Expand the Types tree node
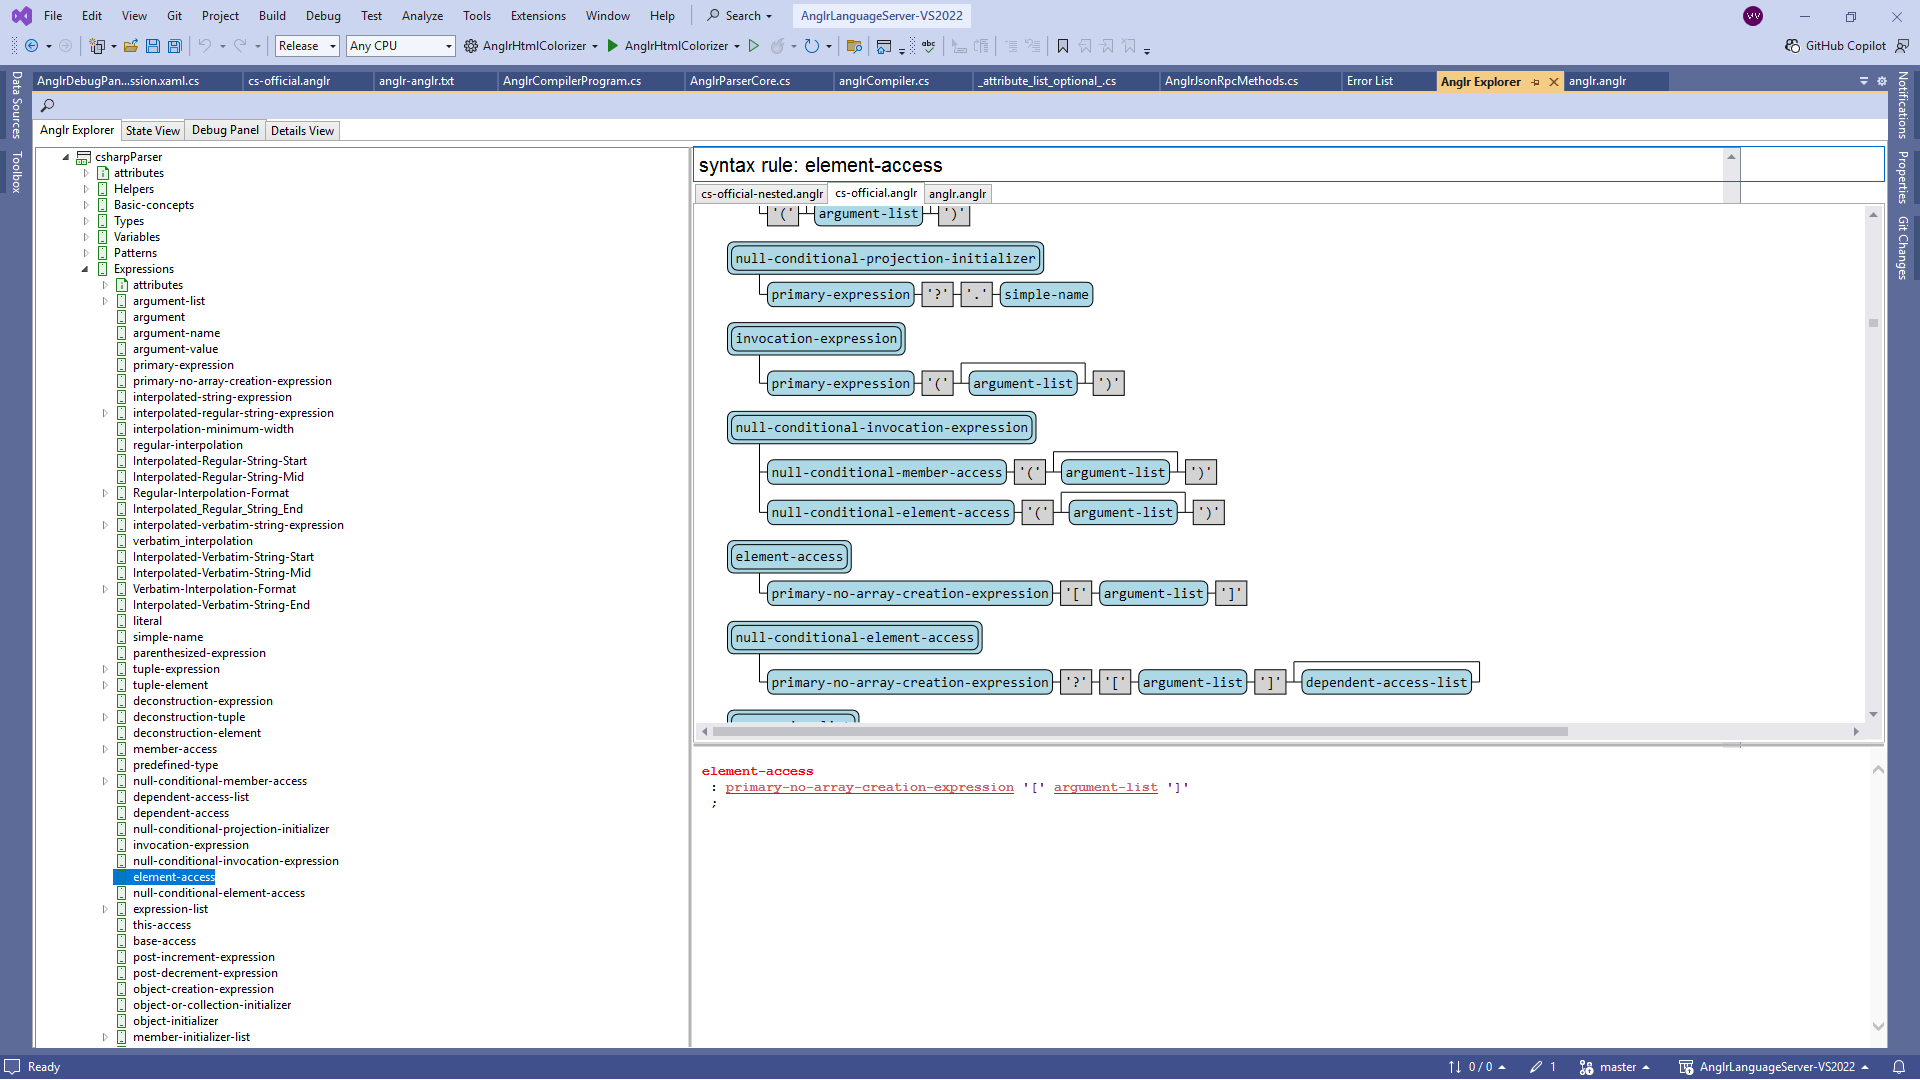 (85, 221)
